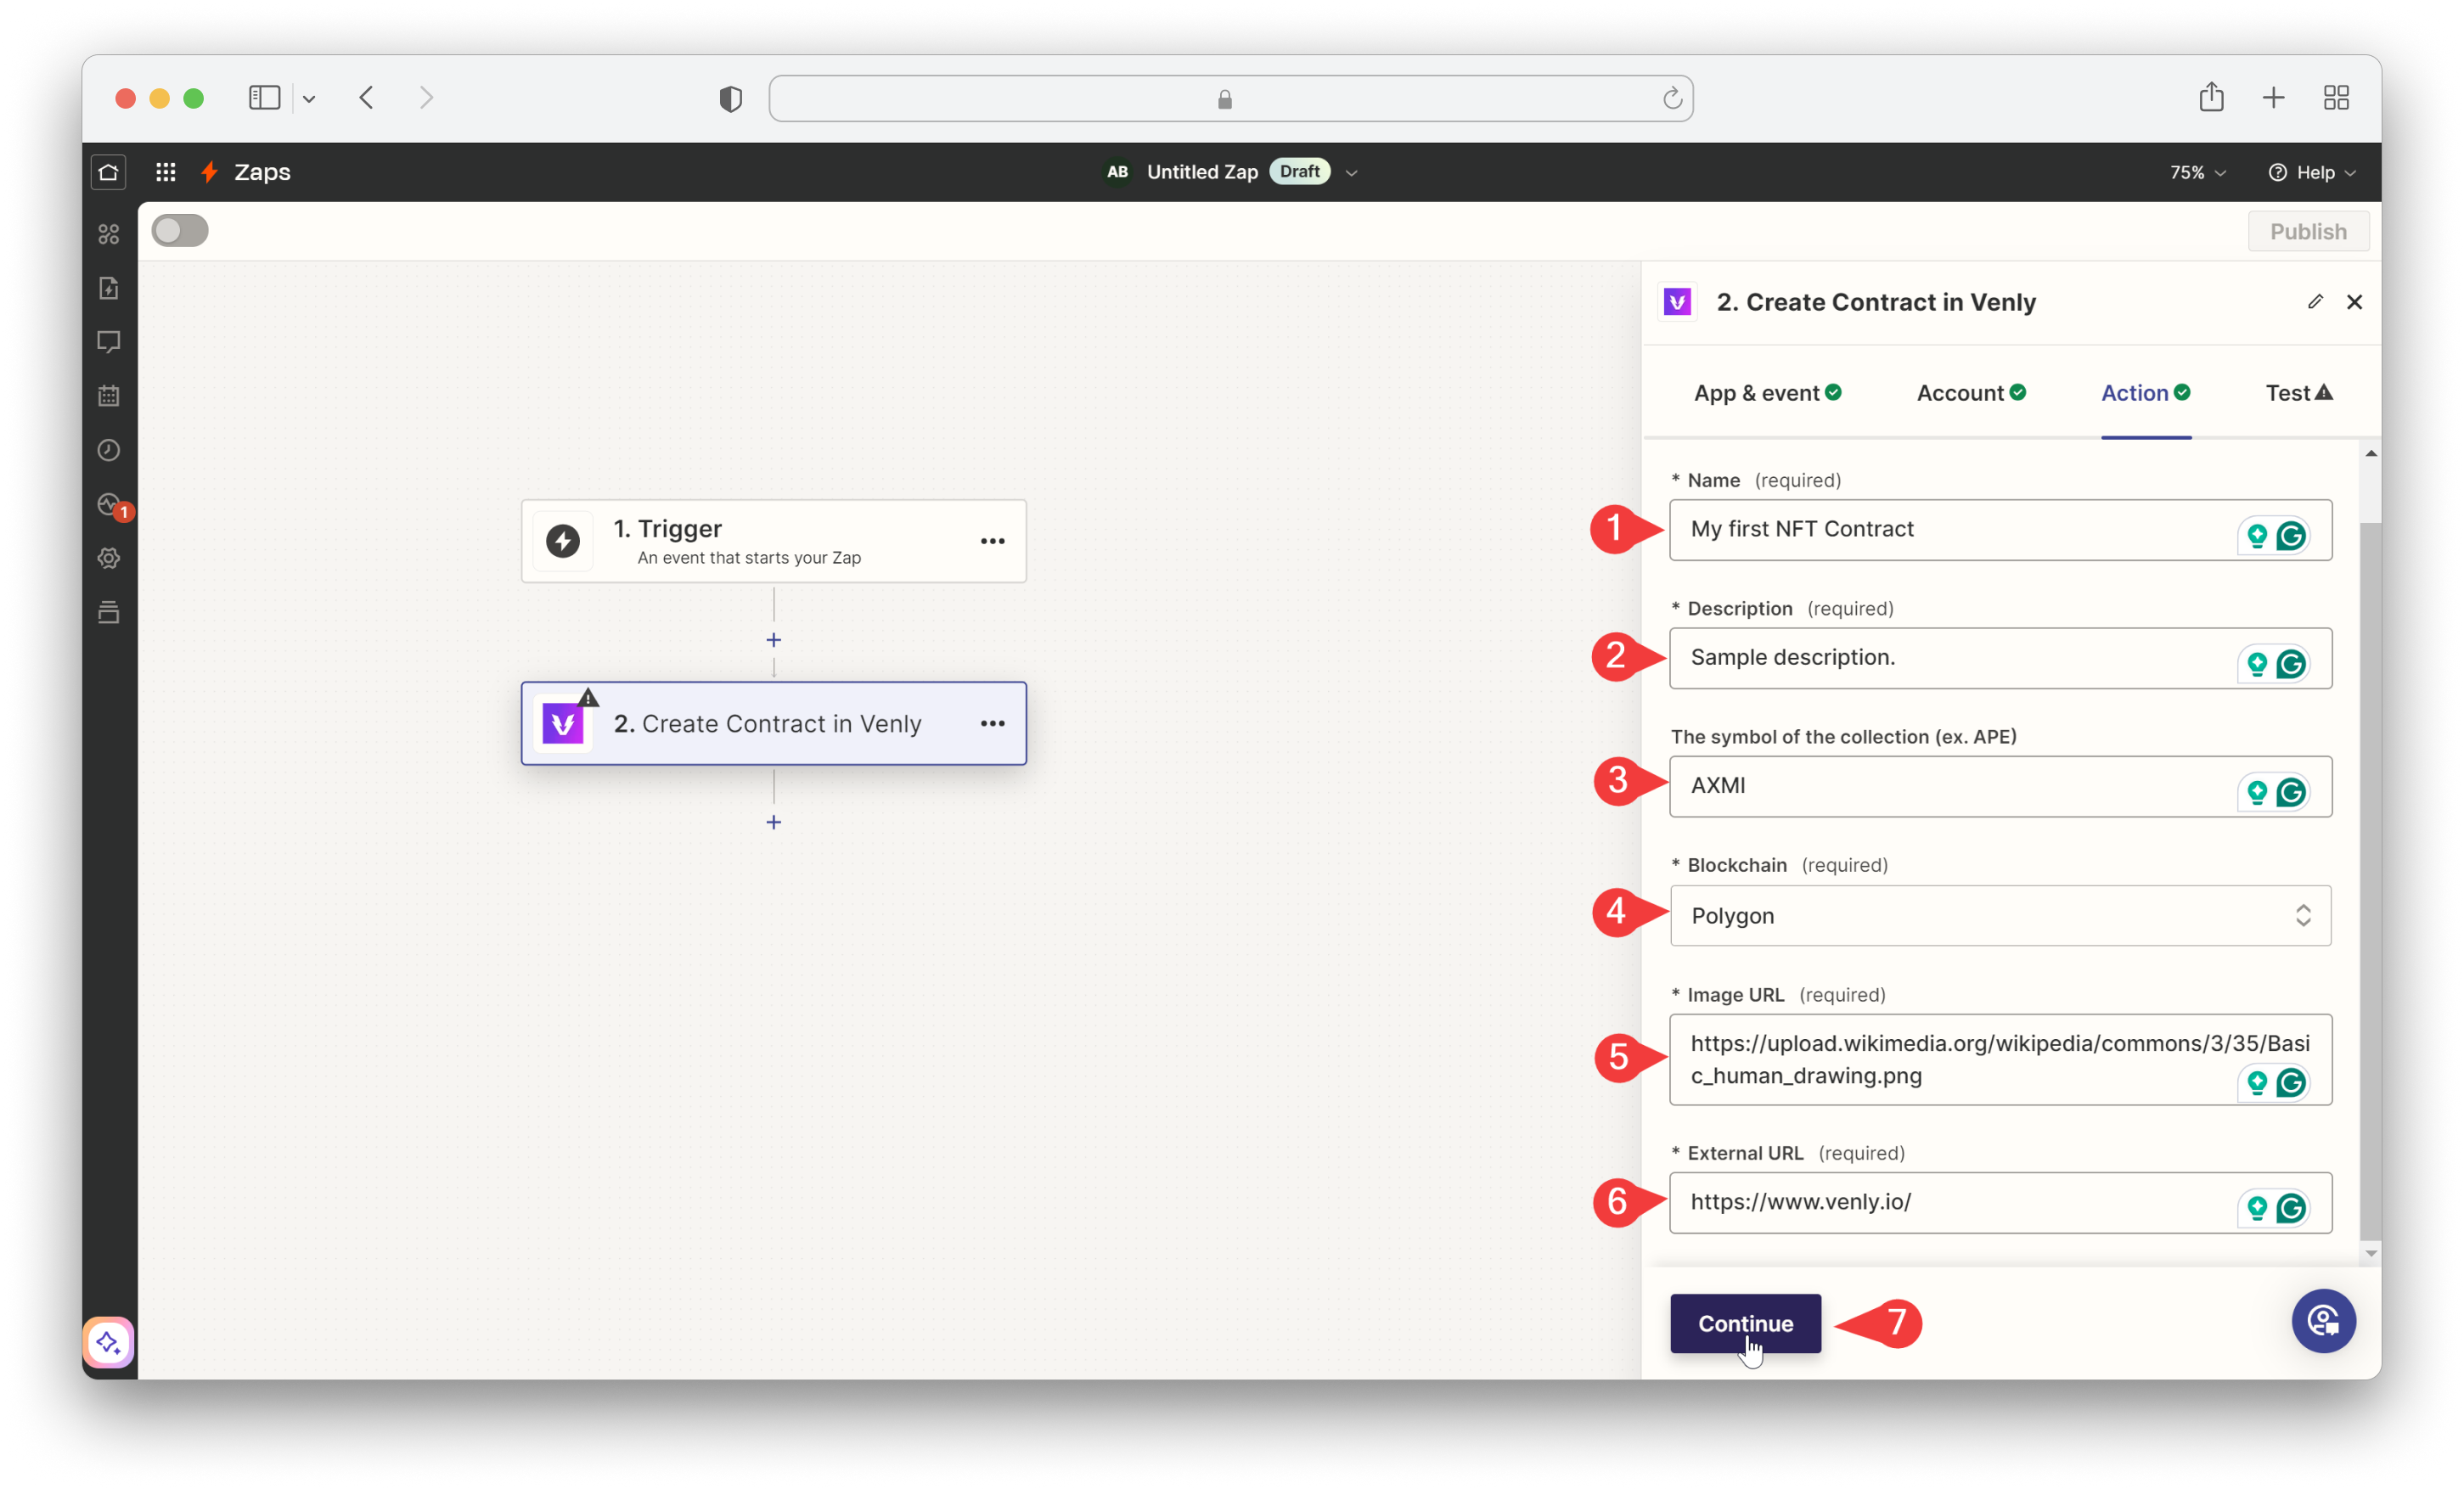Click the Publish button
Viewport: 2464px width, 1489px height.
point(2307,232)
